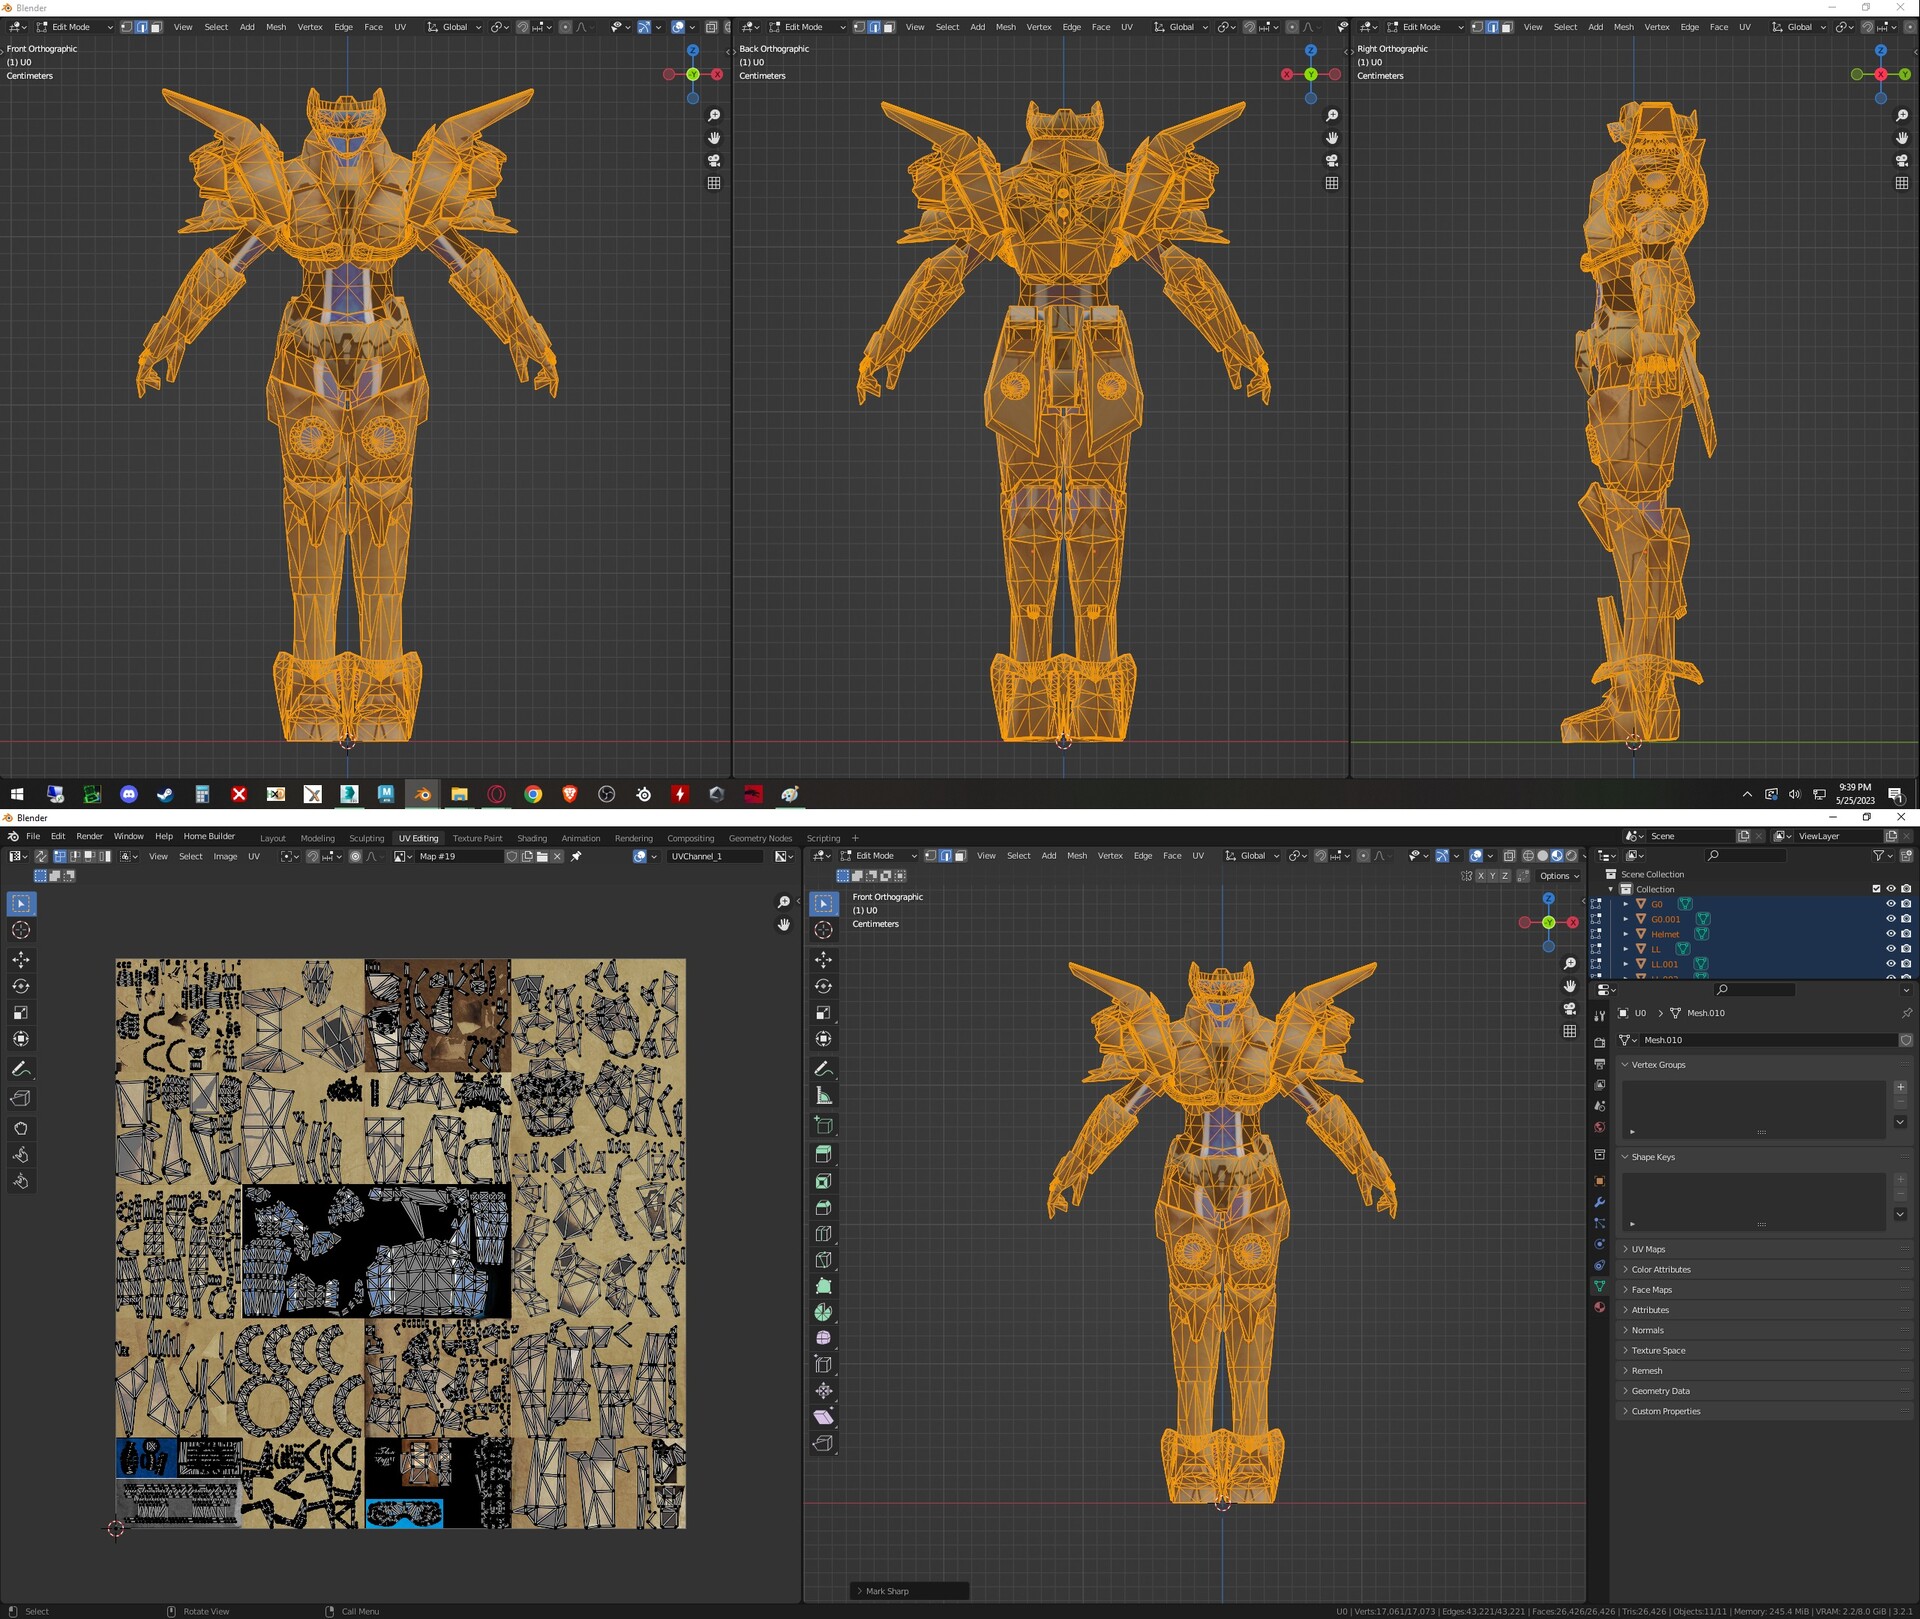Image resolution: width=1920 pixels, height=1619 pixels.
Task: Click the Options button in viewport header
Action: [x=1559, y=876]
